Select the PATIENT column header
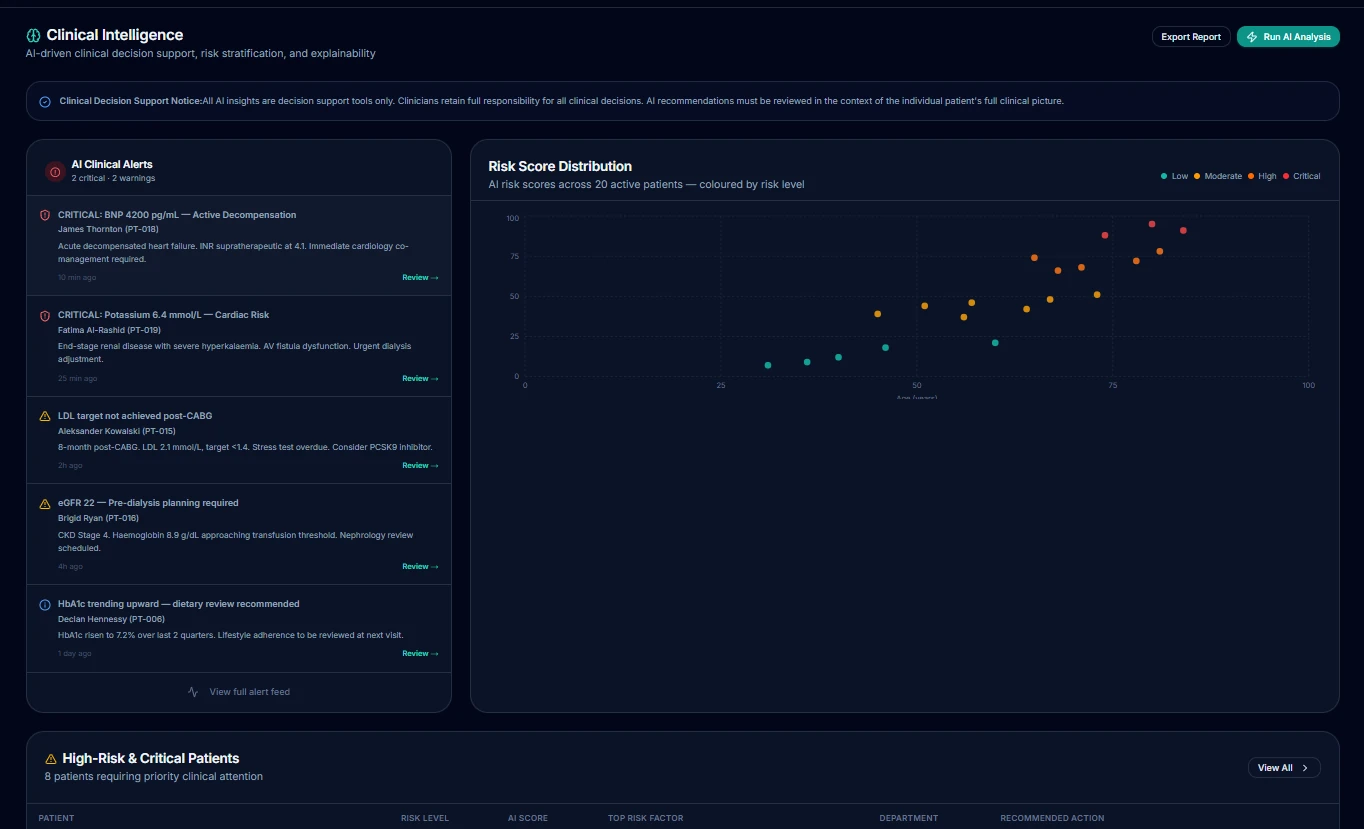 [56, 818]
